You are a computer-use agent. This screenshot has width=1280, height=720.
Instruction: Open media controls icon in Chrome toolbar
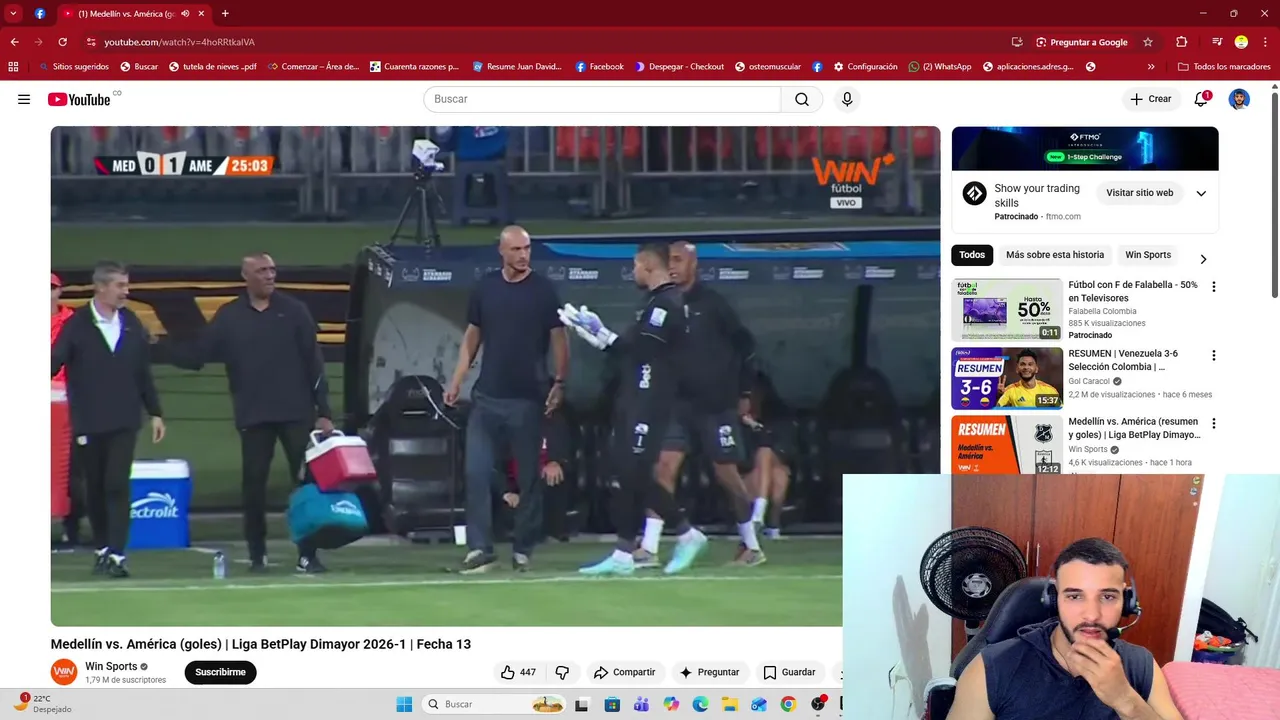(x=1217, y=42)
